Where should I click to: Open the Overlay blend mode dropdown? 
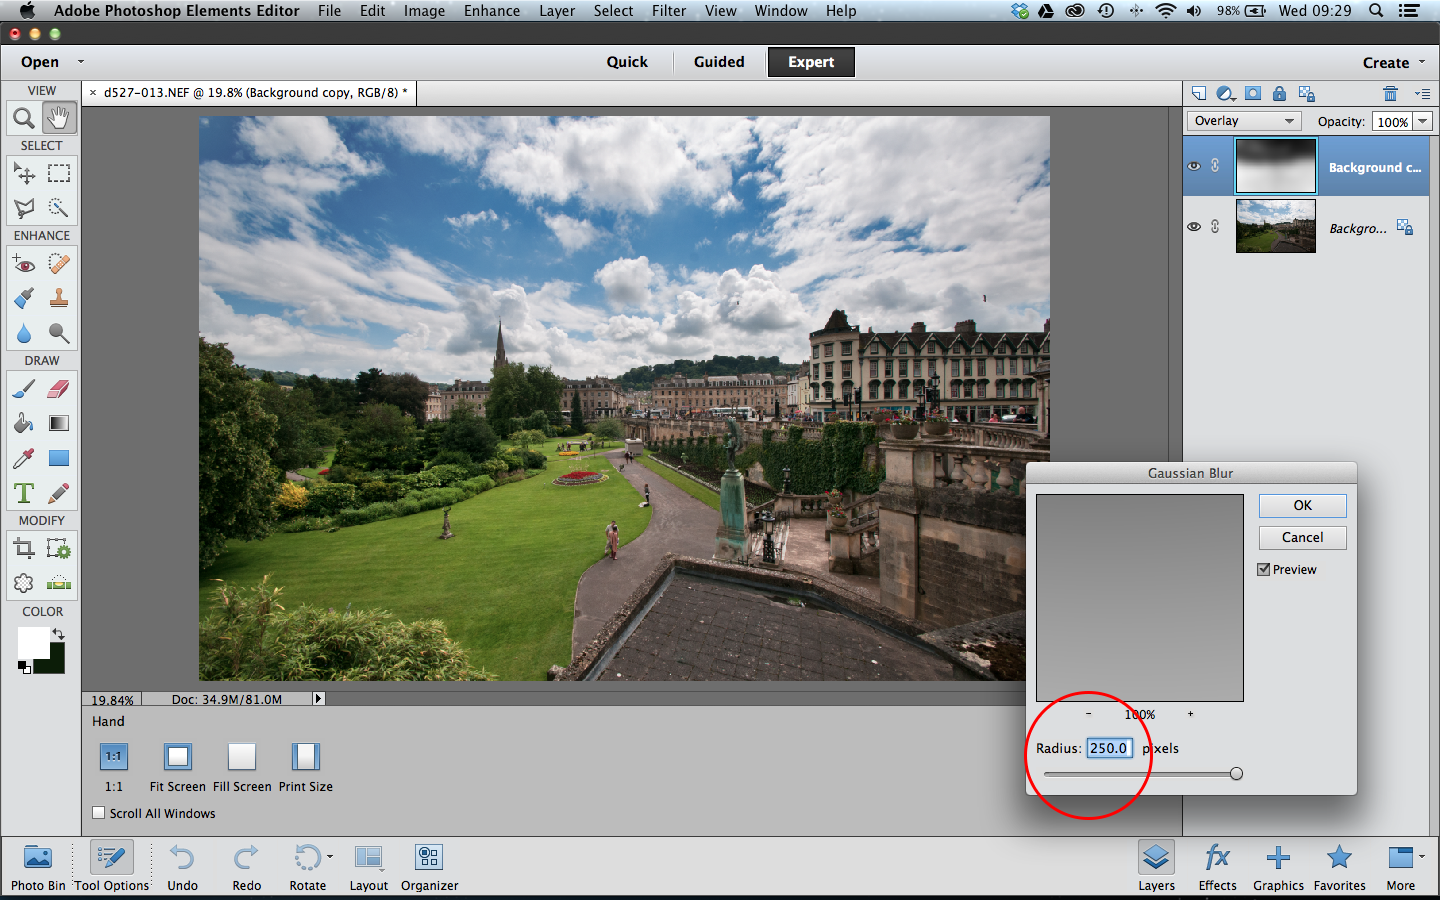pyautogui.click(x=1243, y=120)
